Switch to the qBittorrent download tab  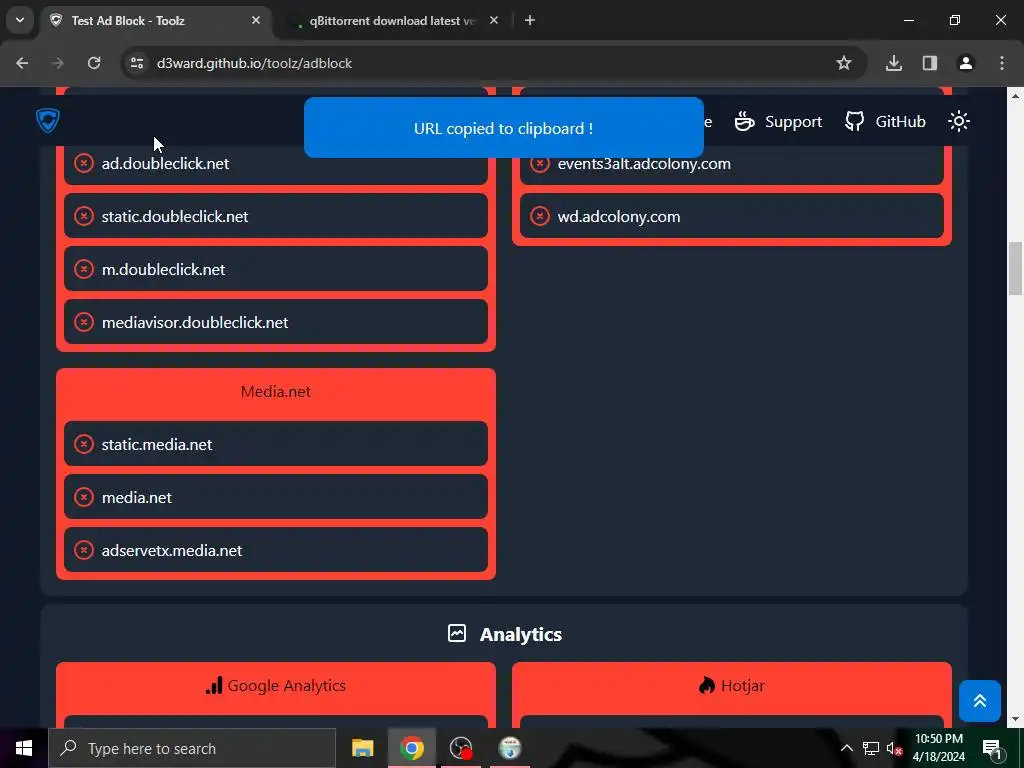pos(391,21)
